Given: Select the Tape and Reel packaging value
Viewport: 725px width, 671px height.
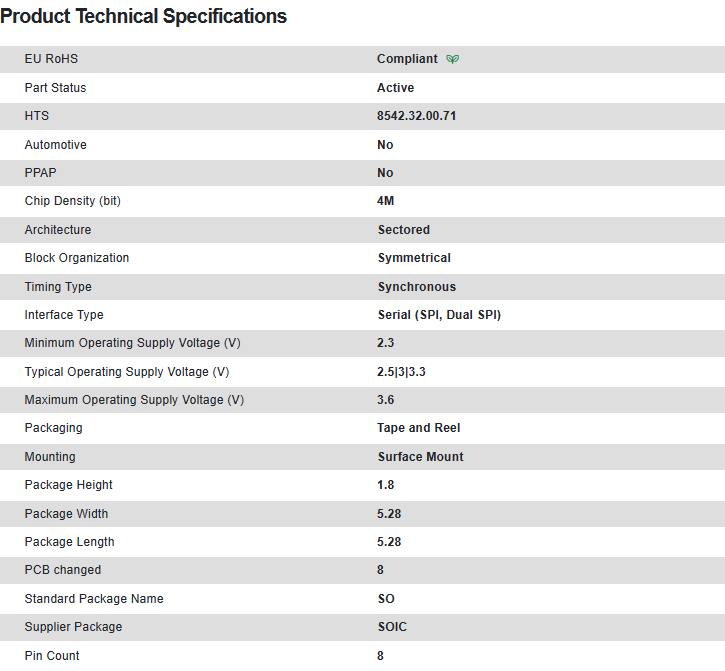Looking at the screenshot, I should click(419, 428).
